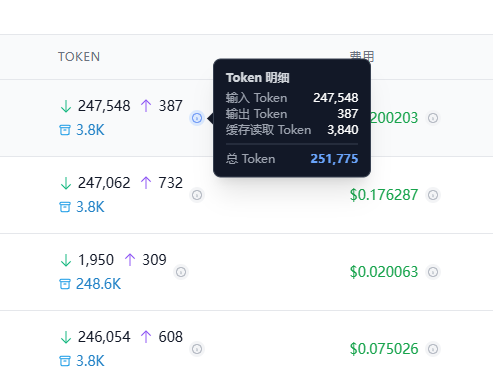Click the highlighted token info icon beside 387
The height and width of the screenshot is (368, 493).
(x=197, y=118)
